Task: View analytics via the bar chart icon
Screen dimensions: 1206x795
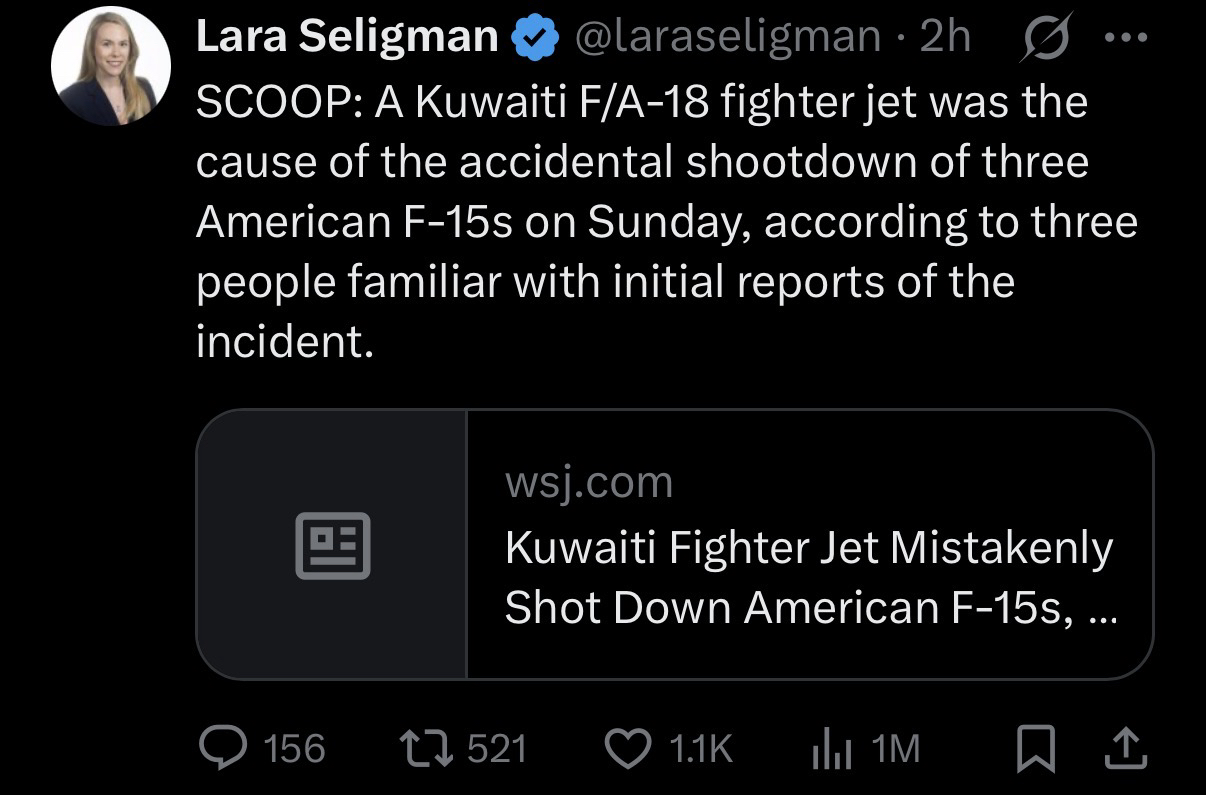Action: tap(831, 749)
